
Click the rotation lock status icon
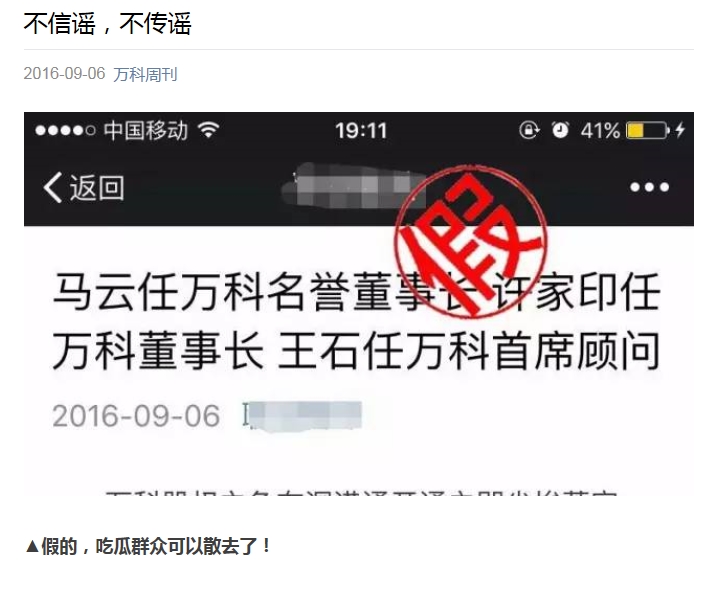click(529, 130)
